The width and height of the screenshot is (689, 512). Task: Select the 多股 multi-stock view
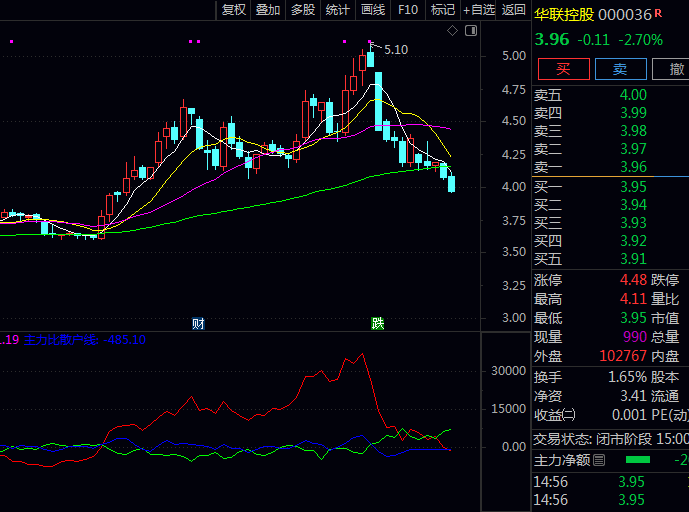(x=303, y=10)
